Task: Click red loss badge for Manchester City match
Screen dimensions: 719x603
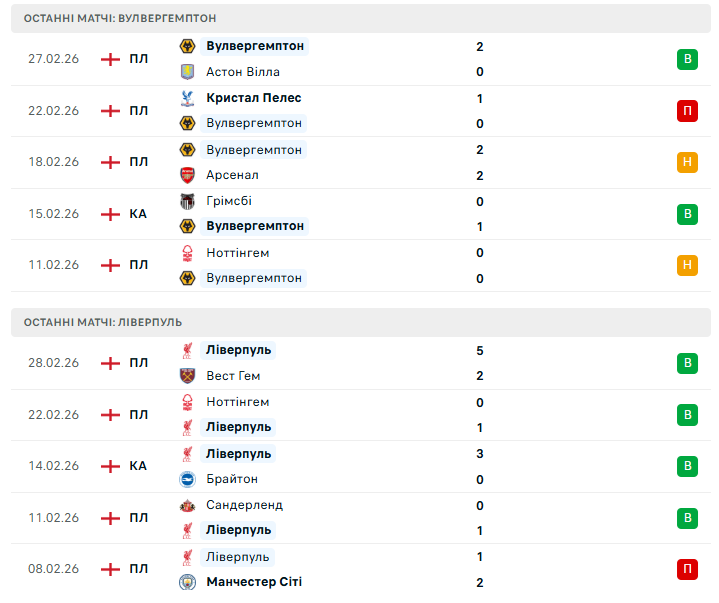Action: tap(687, 569)
